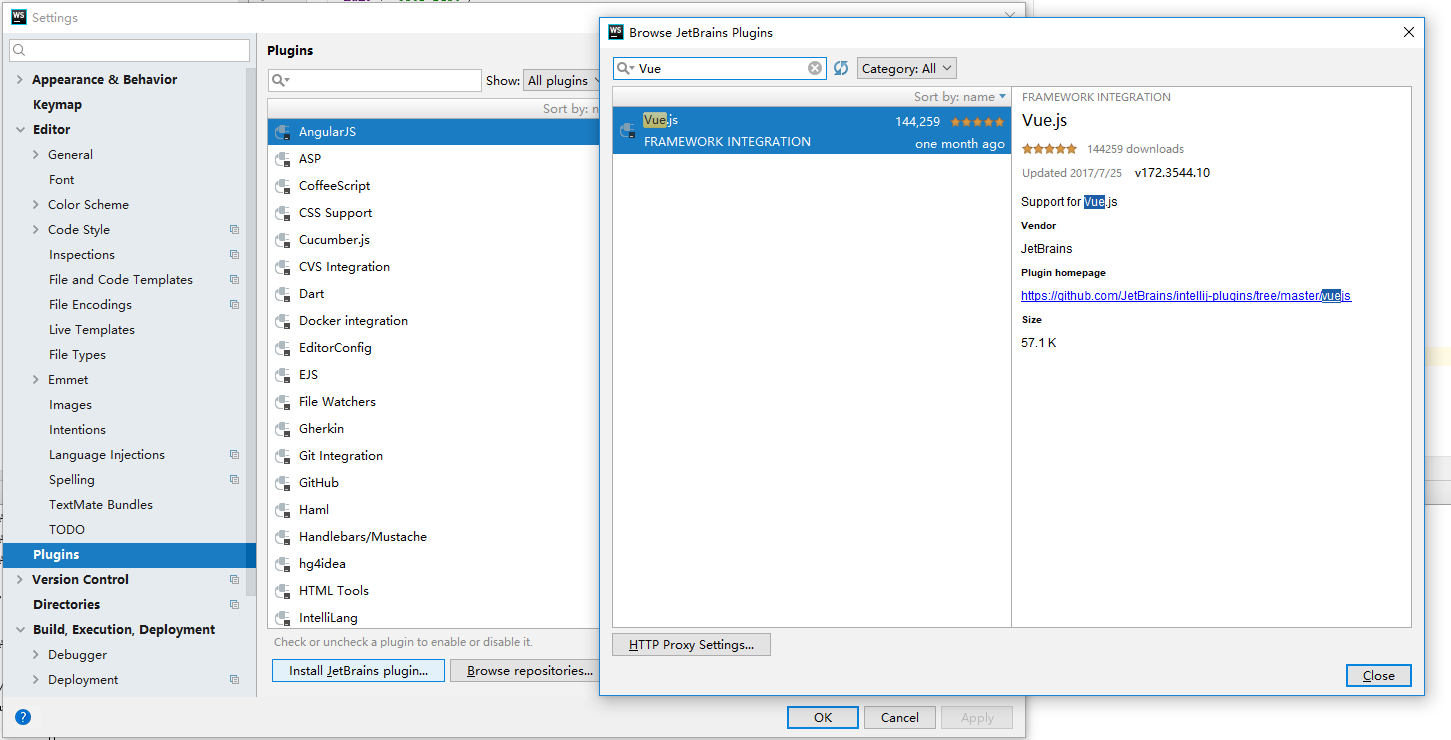
Task: Select the CSS Support plugin icon
Action: click(283, 213)
